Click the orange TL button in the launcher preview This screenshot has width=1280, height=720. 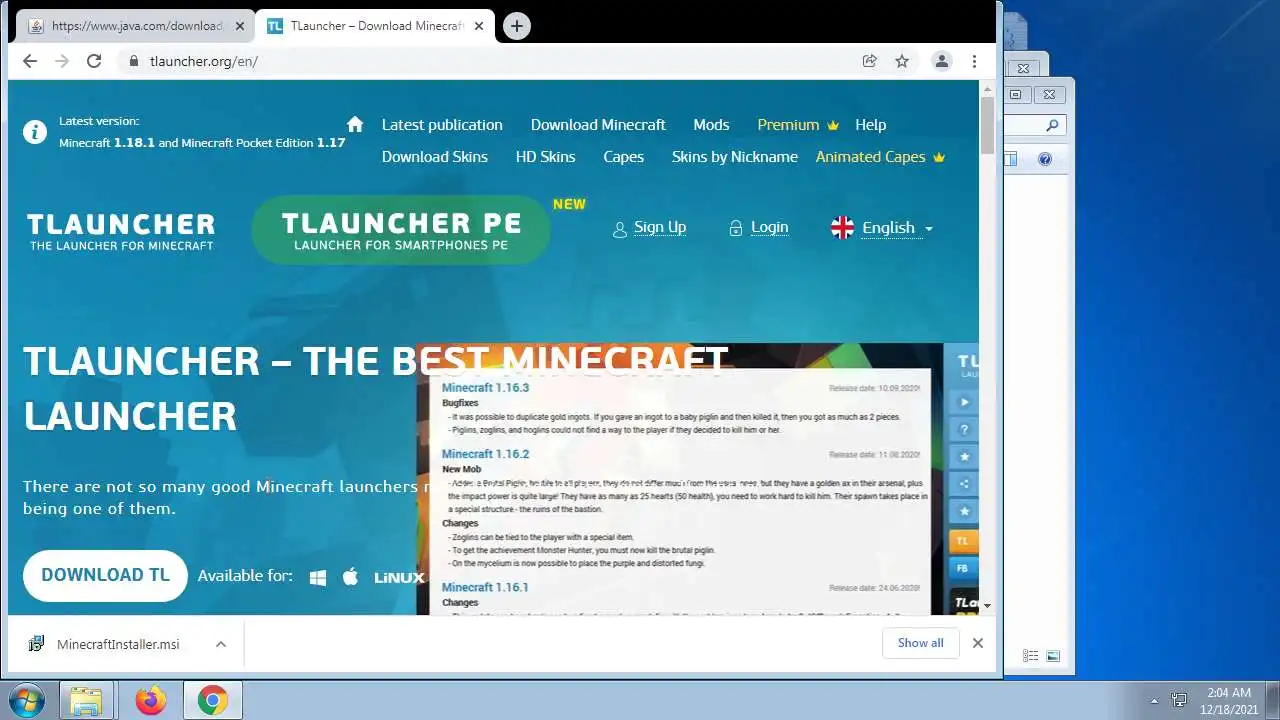(963, 541)
